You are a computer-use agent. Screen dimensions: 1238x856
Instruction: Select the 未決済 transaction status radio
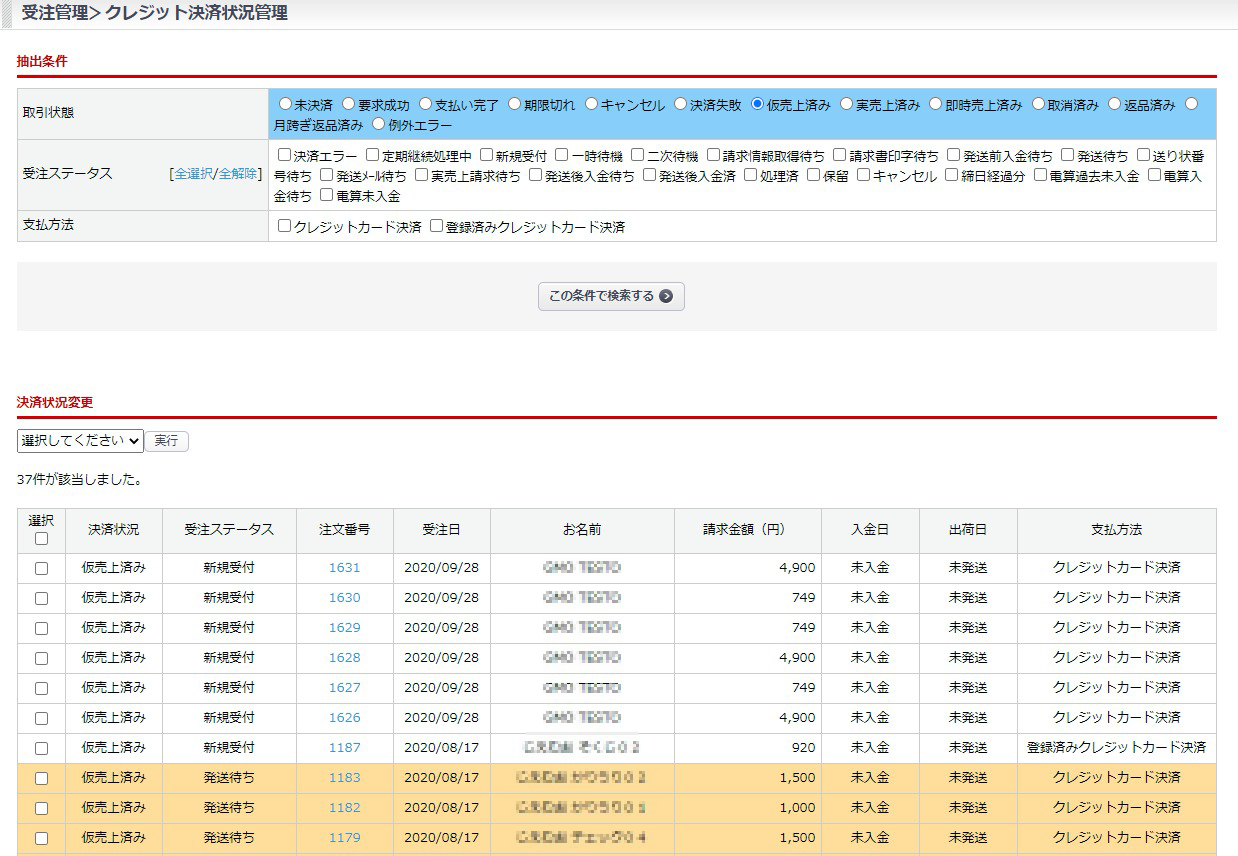[x=286, y=104]
